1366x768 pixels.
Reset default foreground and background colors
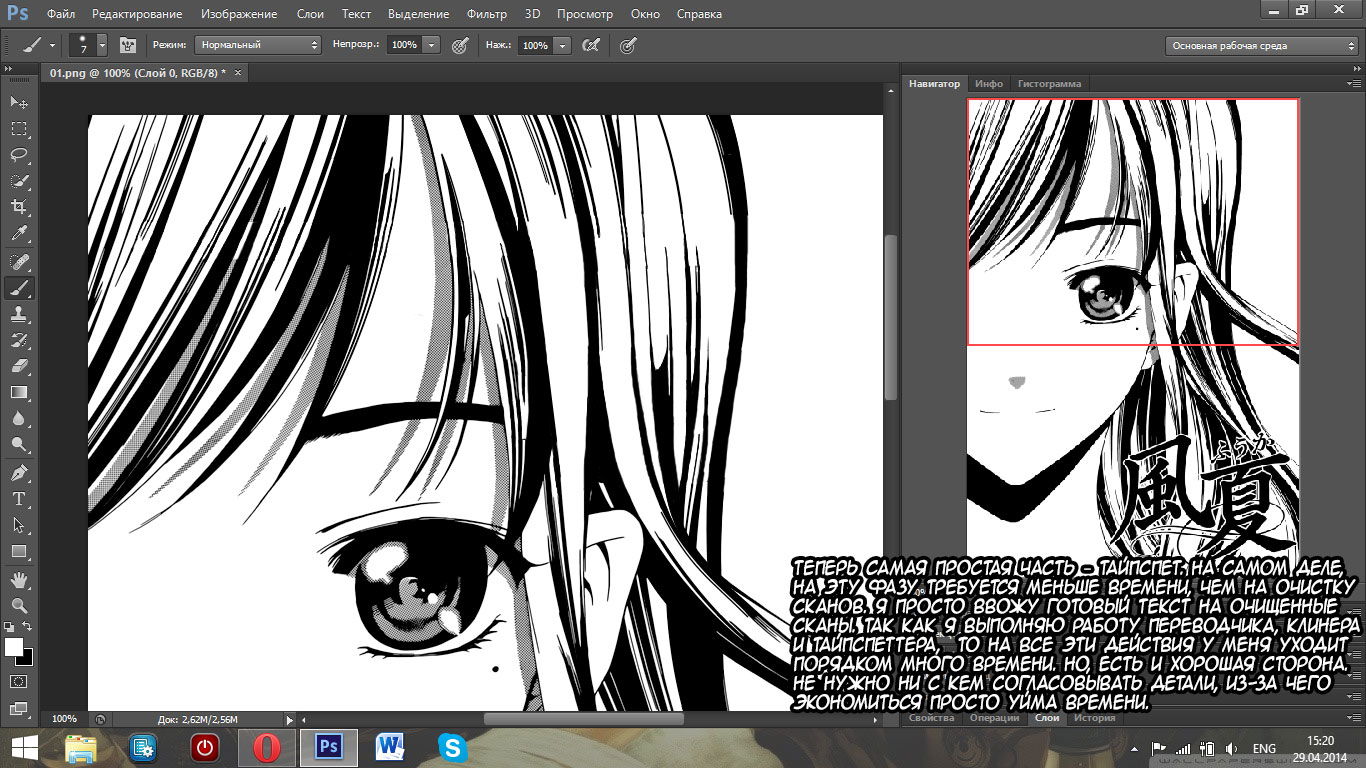10,626
